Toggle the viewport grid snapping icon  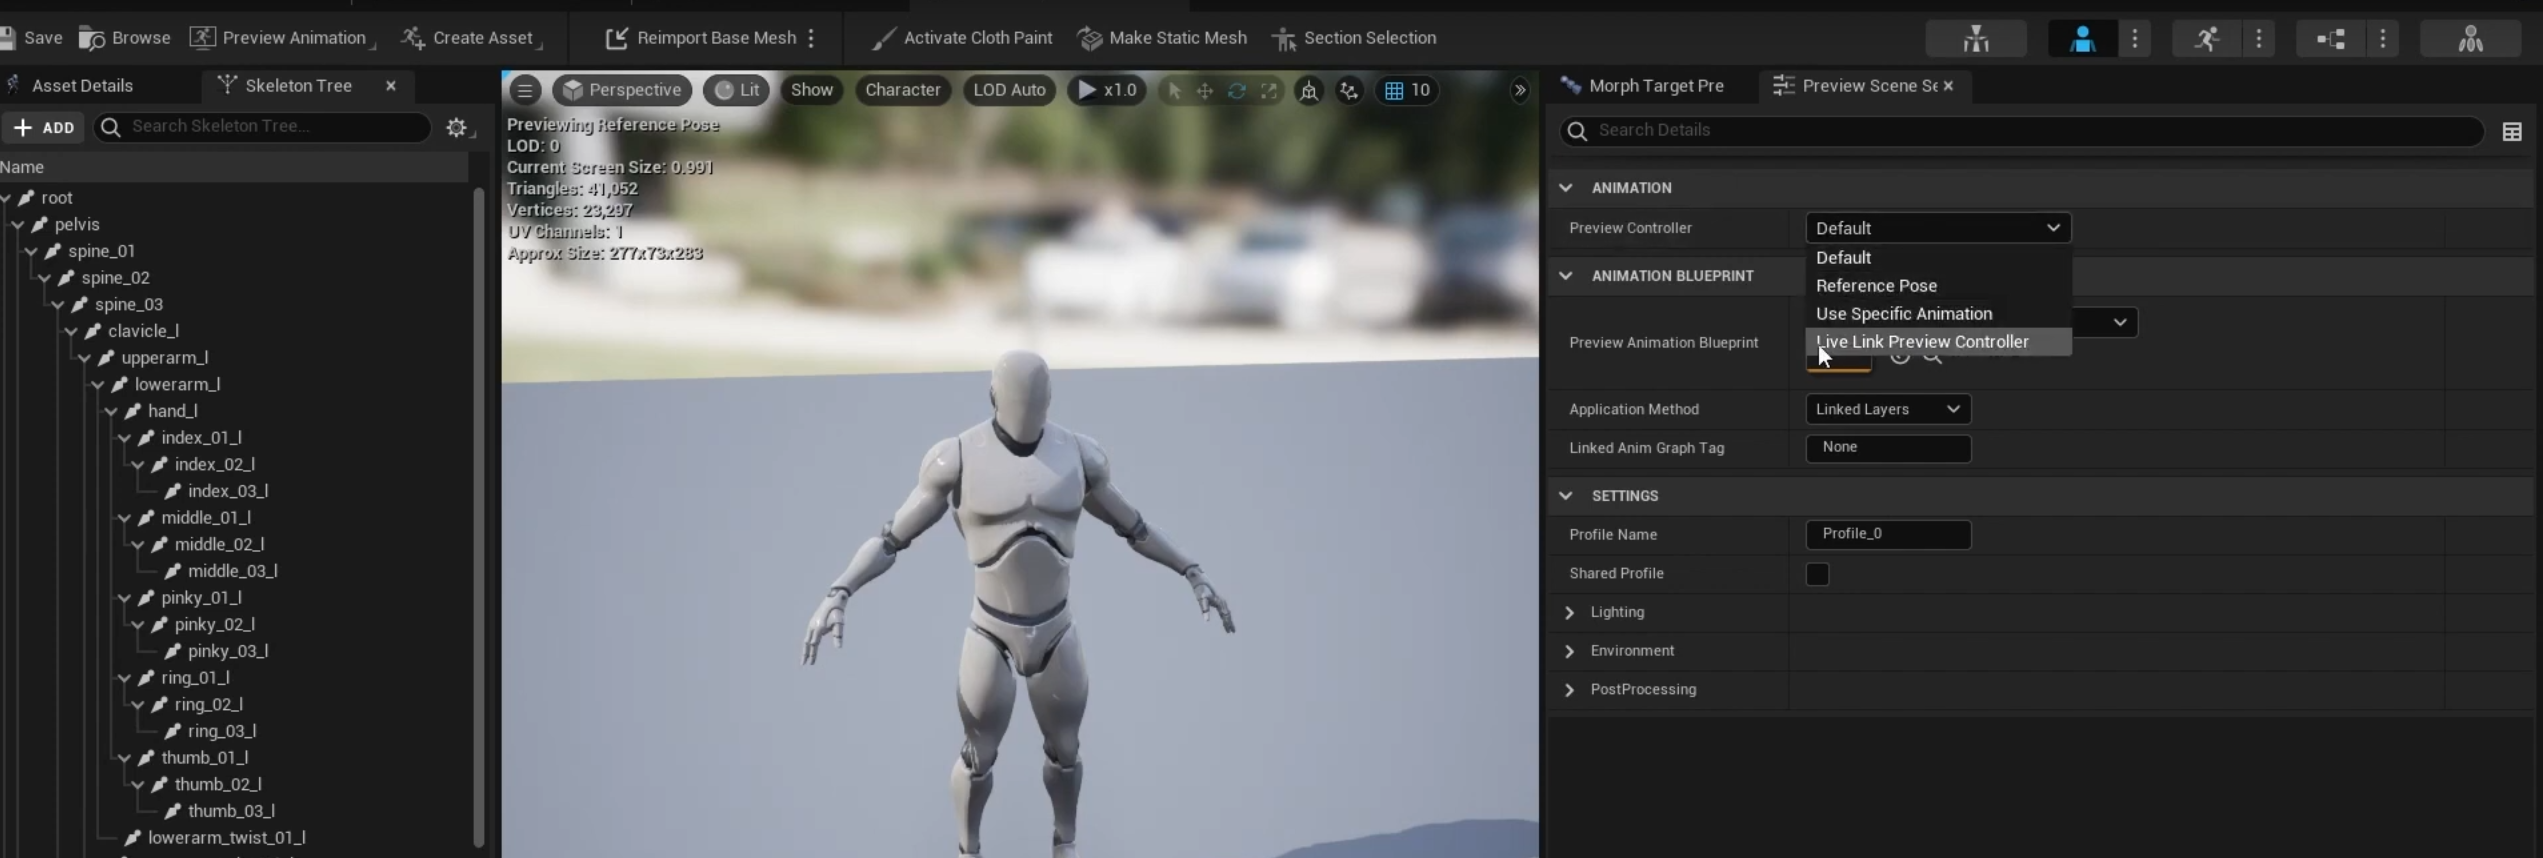pyautogui.click(x=1394, y=90)
